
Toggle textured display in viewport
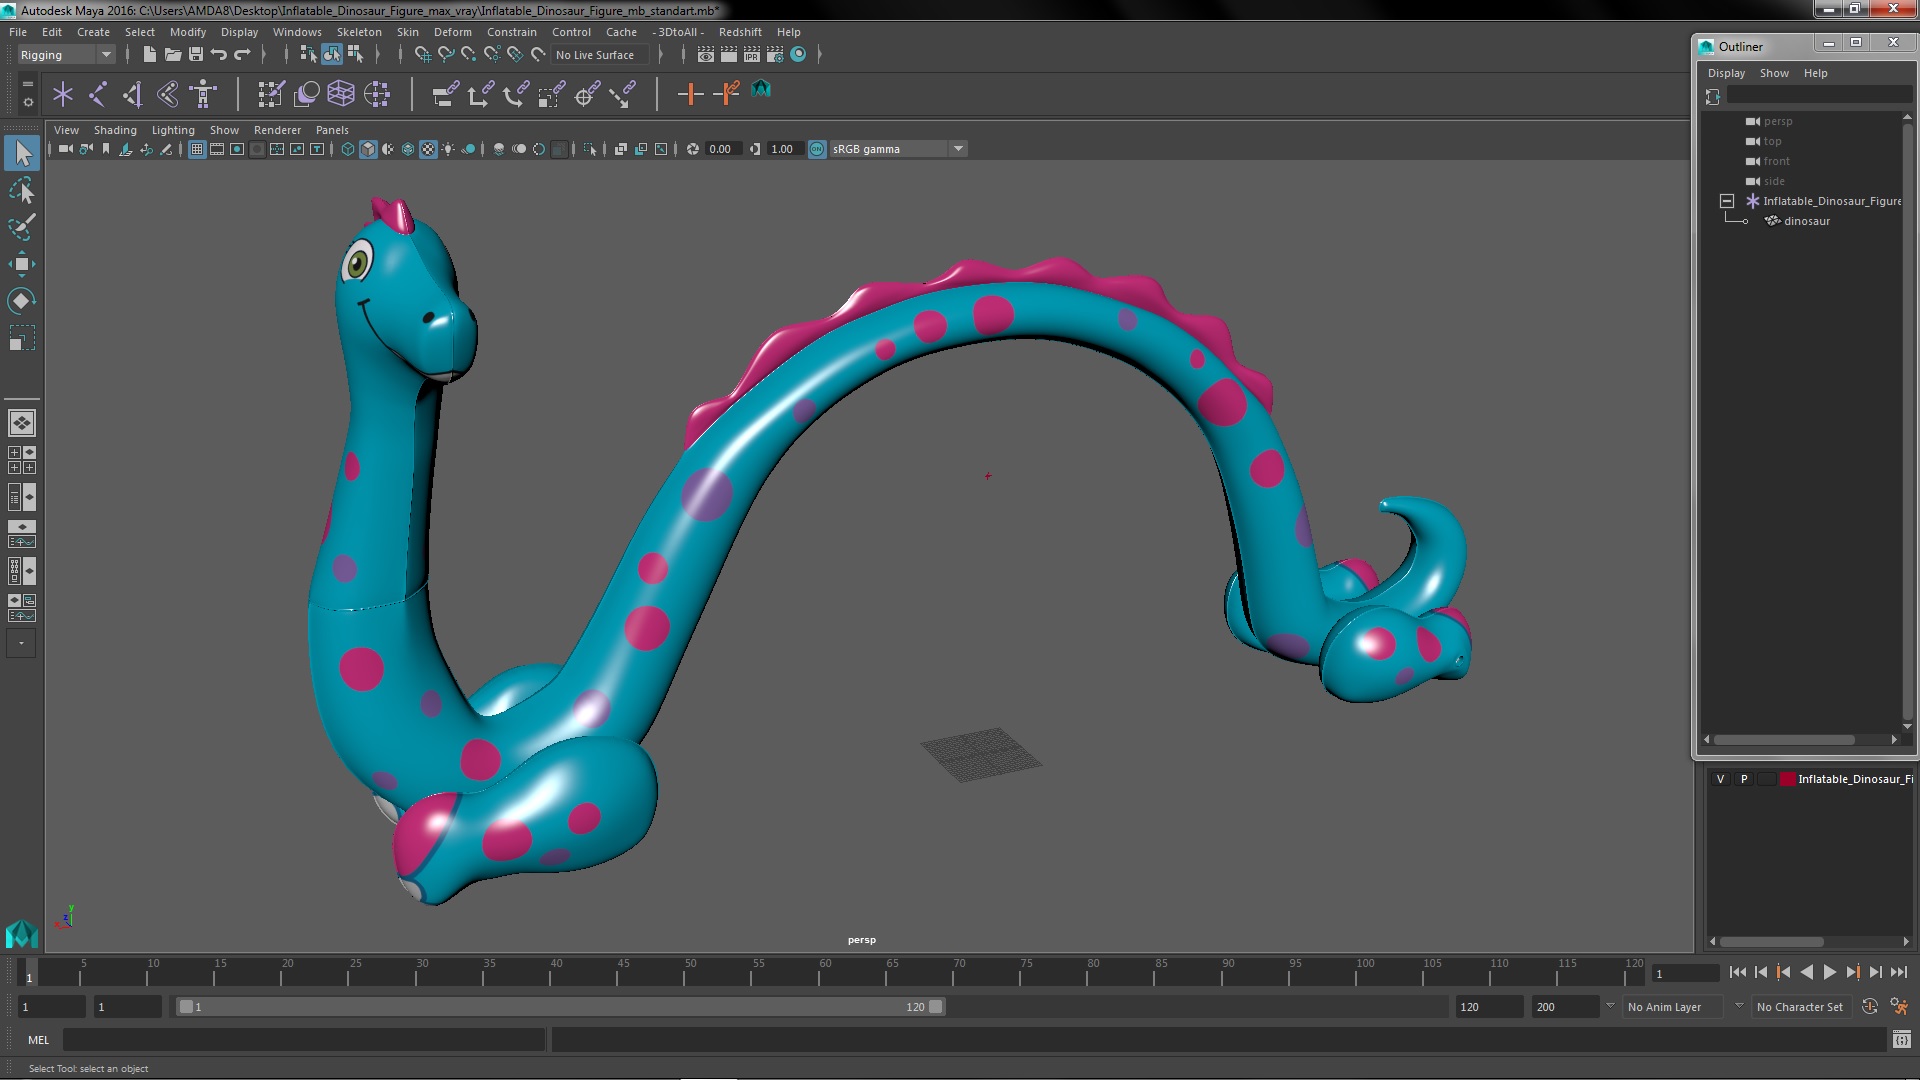pos(428,149)
